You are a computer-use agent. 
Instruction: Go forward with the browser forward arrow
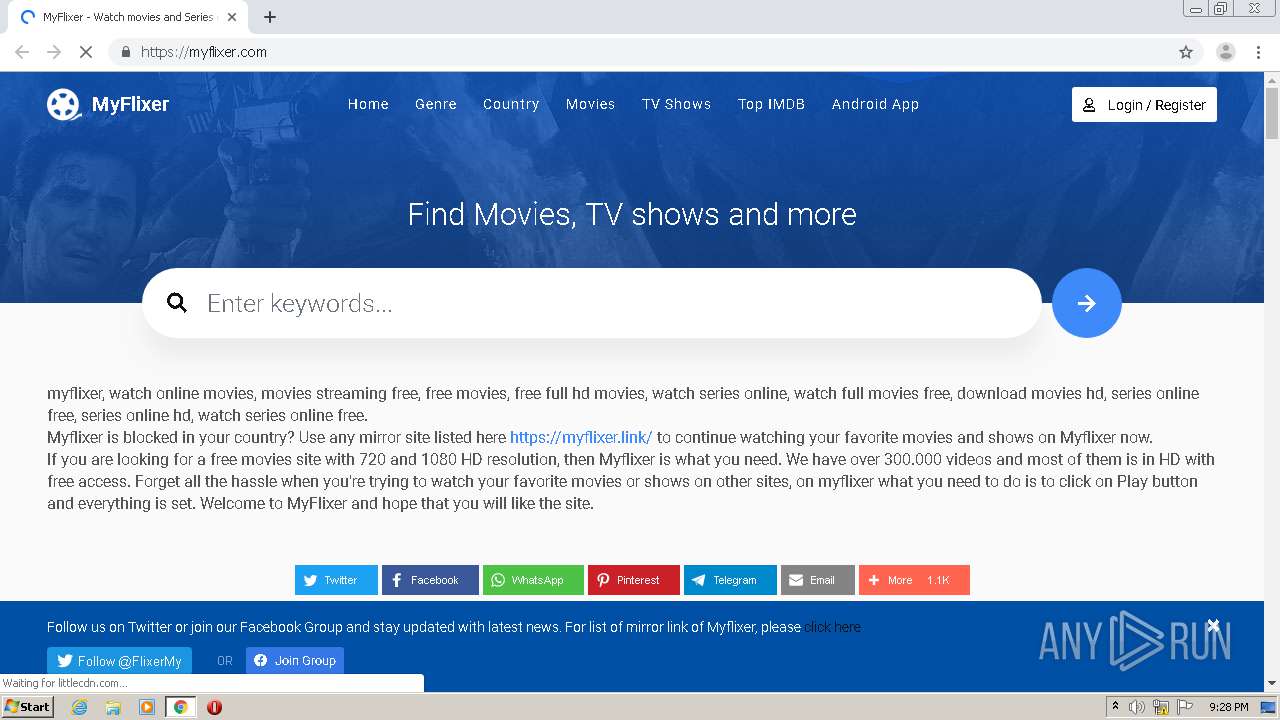click(54, 52)
